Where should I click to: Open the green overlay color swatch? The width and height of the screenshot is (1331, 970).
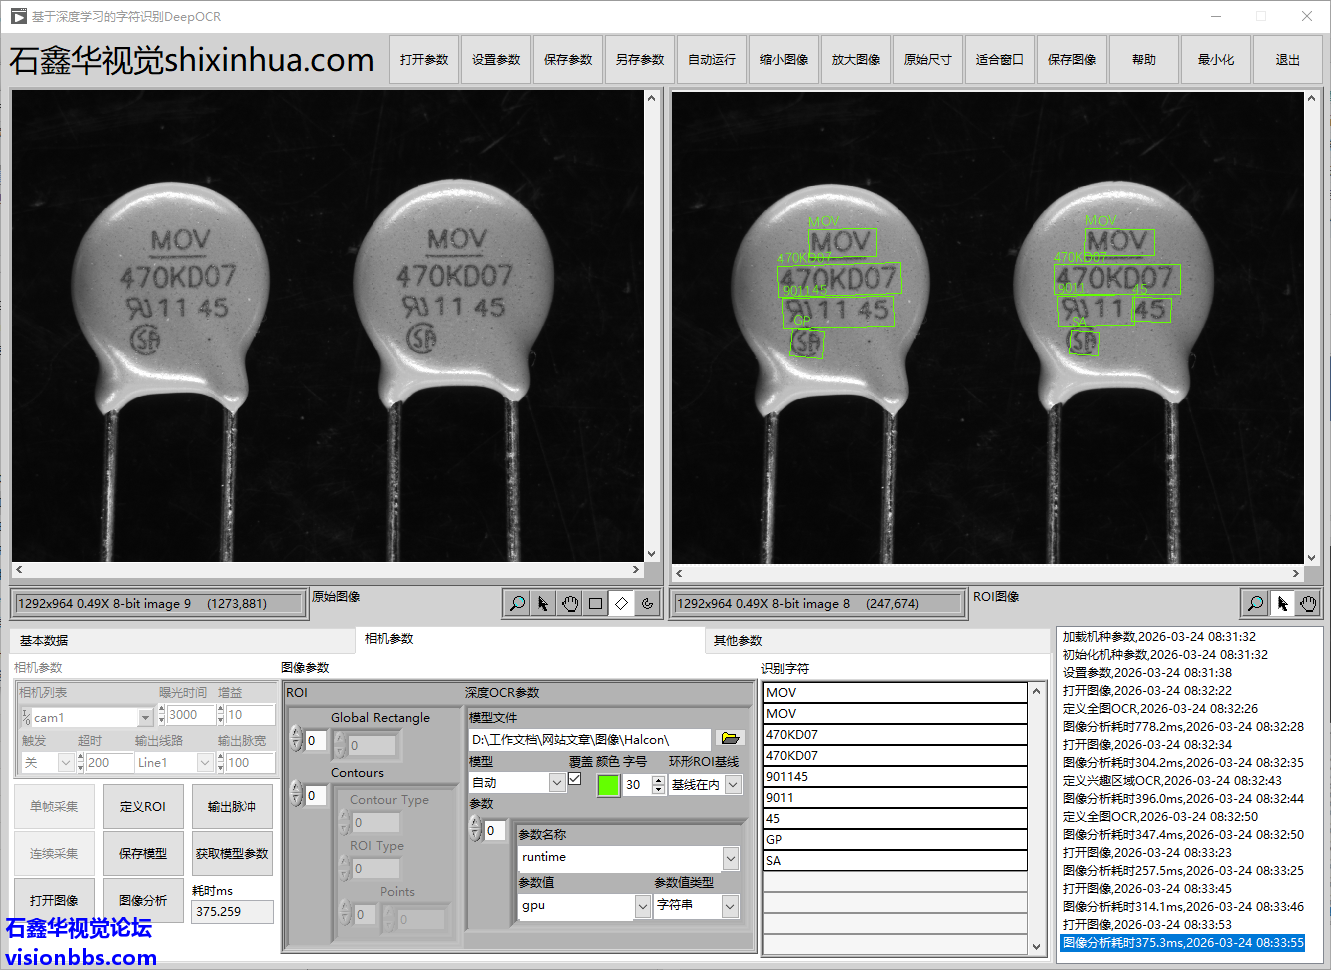point(607,785)
